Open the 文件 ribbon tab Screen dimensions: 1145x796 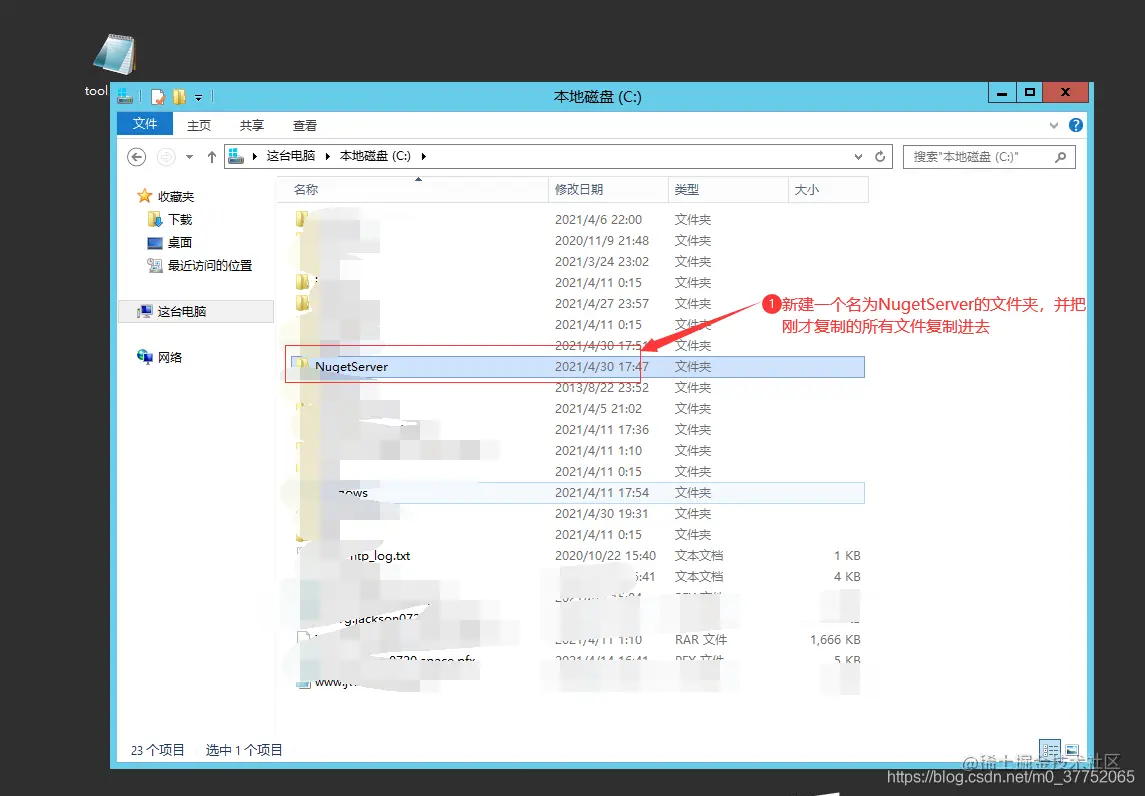pyautogui.click(x=145, y=124)
